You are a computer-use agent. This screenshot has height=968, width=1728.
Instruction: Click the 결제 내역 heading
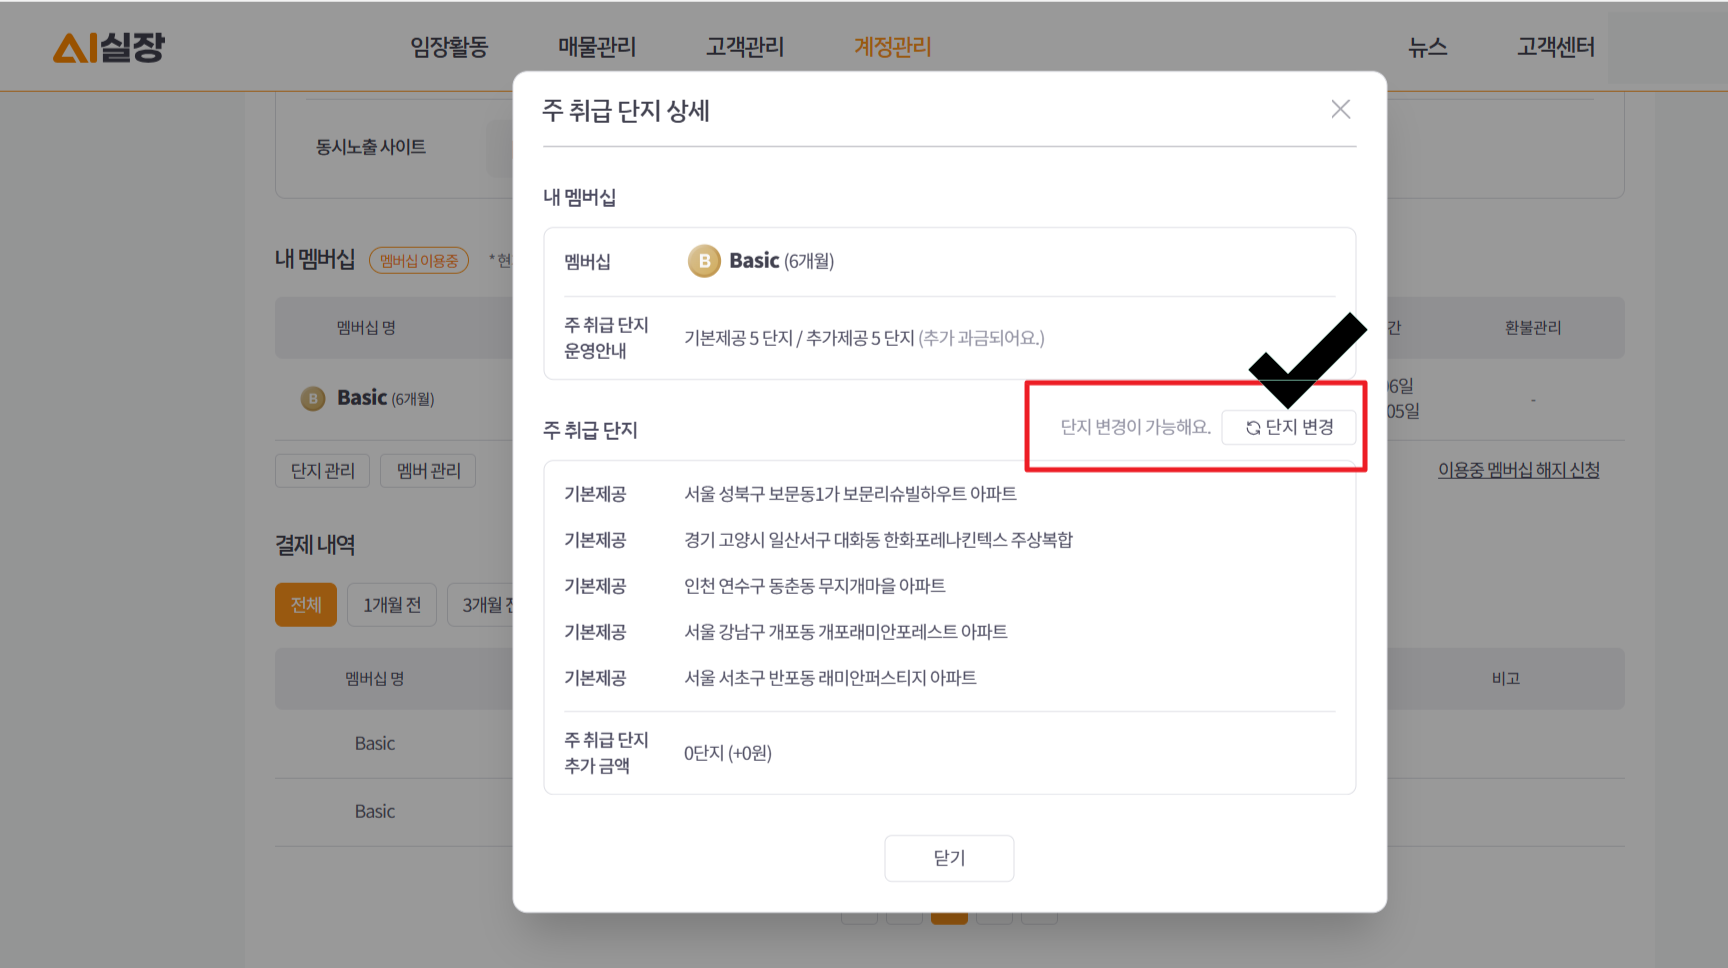pyautogui.click(x=315, y=545)
